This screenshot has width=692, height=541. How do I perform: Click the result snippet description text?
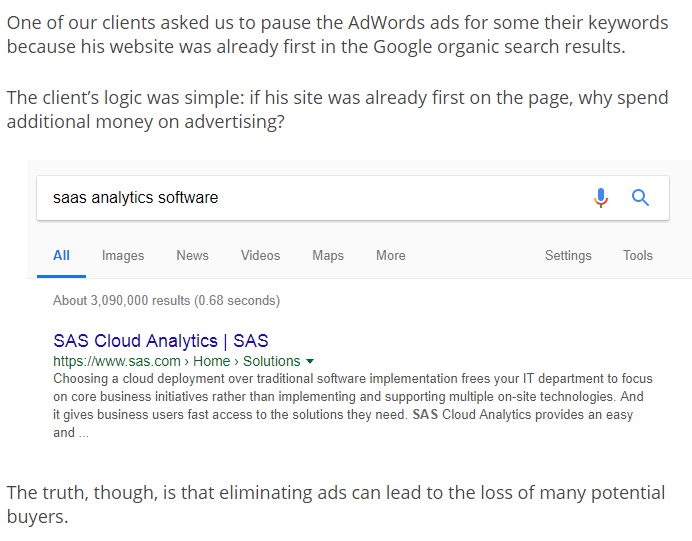click(353, 406)
